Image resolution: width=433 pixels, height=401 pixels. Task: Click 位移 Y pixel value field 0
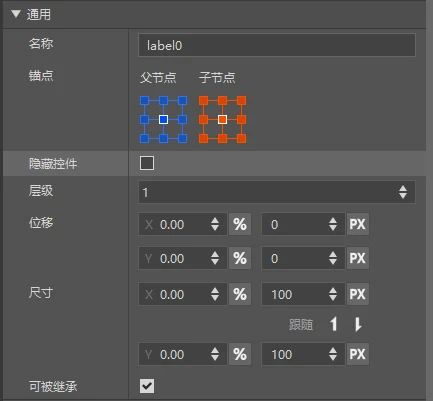[303, 258]
